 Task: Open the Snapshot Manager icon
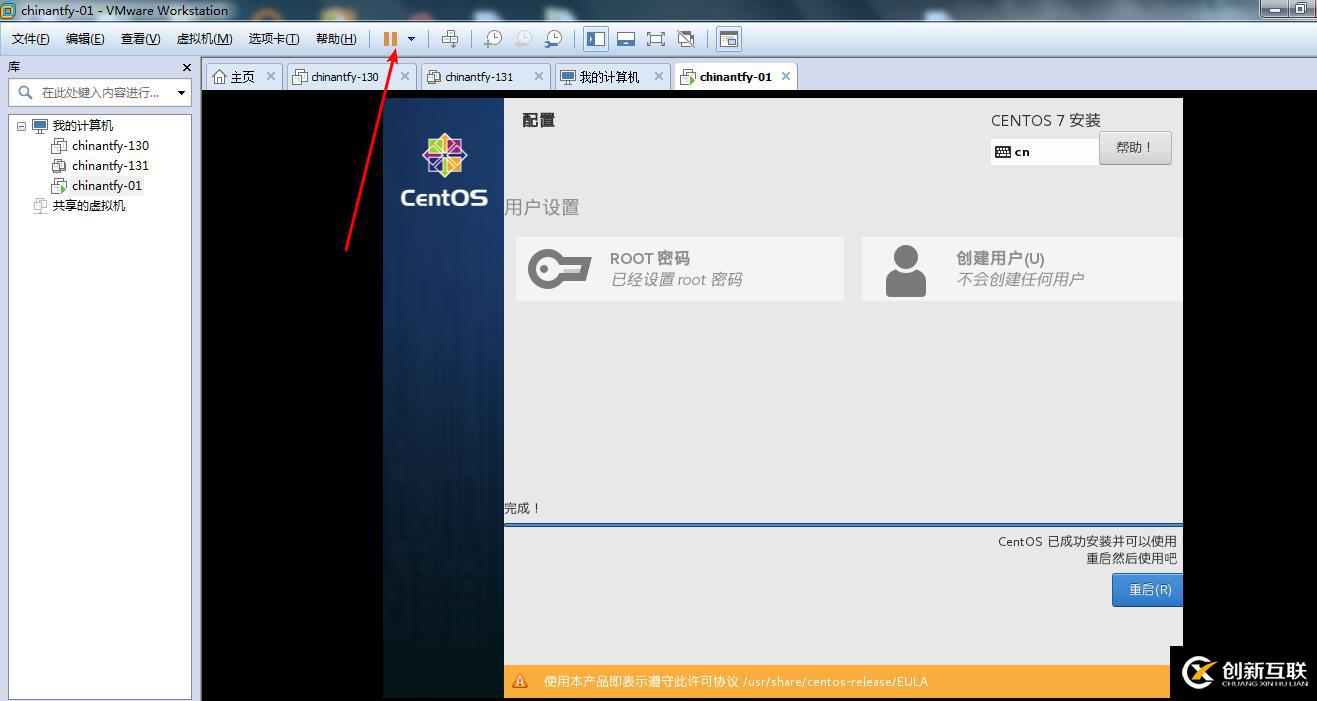coord(553,39)
